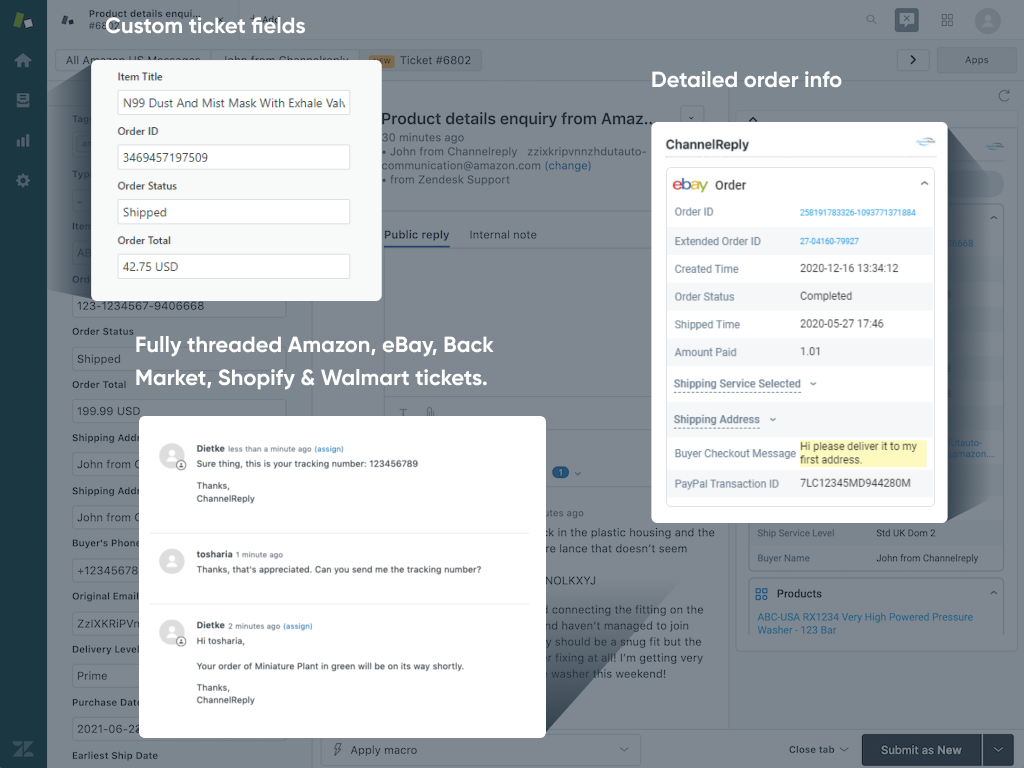
Task: Open the chat conversations icon
Action: tap(905, 20)
